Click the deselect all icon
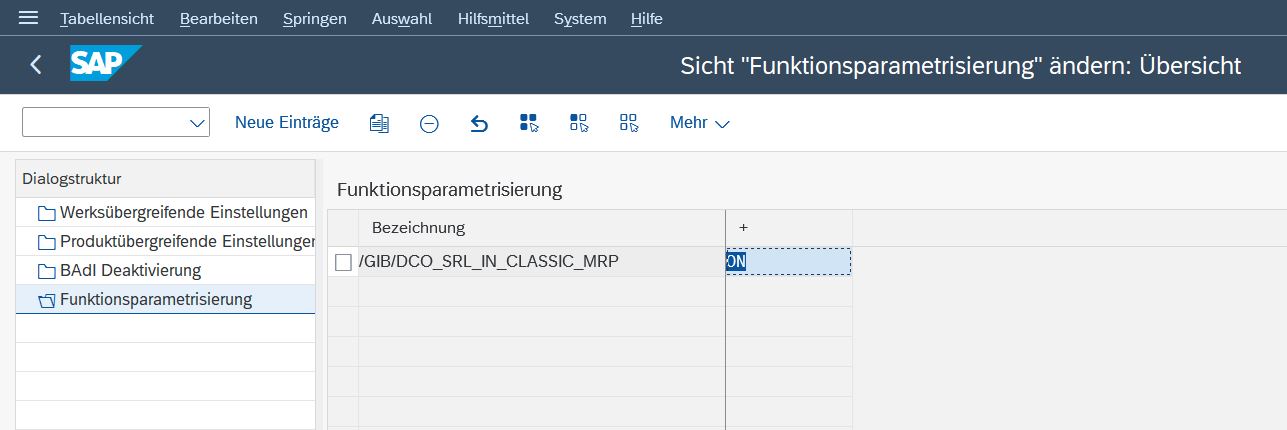Image resolution: width=1287 pixels, height=430 pixels. pyautogui.click(x=629, y=123)
